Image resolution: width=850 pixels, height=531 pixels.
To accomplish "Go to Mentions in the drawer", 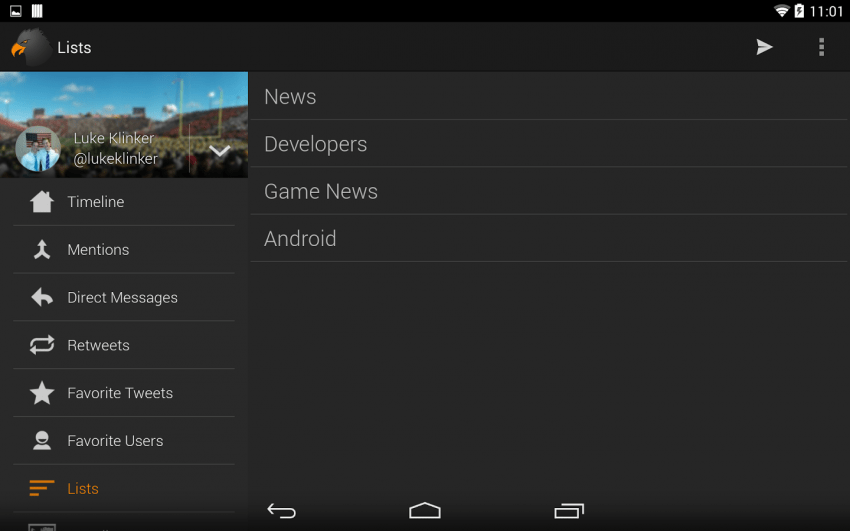I will [x=124, y=249].
